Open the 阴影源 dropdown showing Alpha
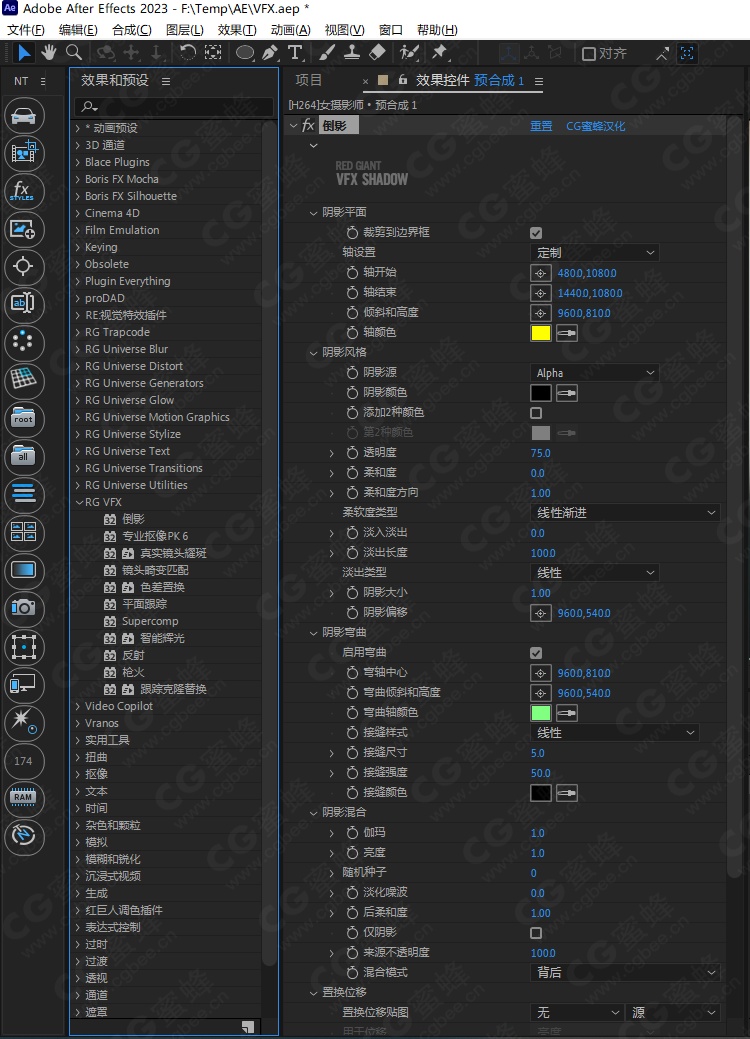 [x=594, y=373]
